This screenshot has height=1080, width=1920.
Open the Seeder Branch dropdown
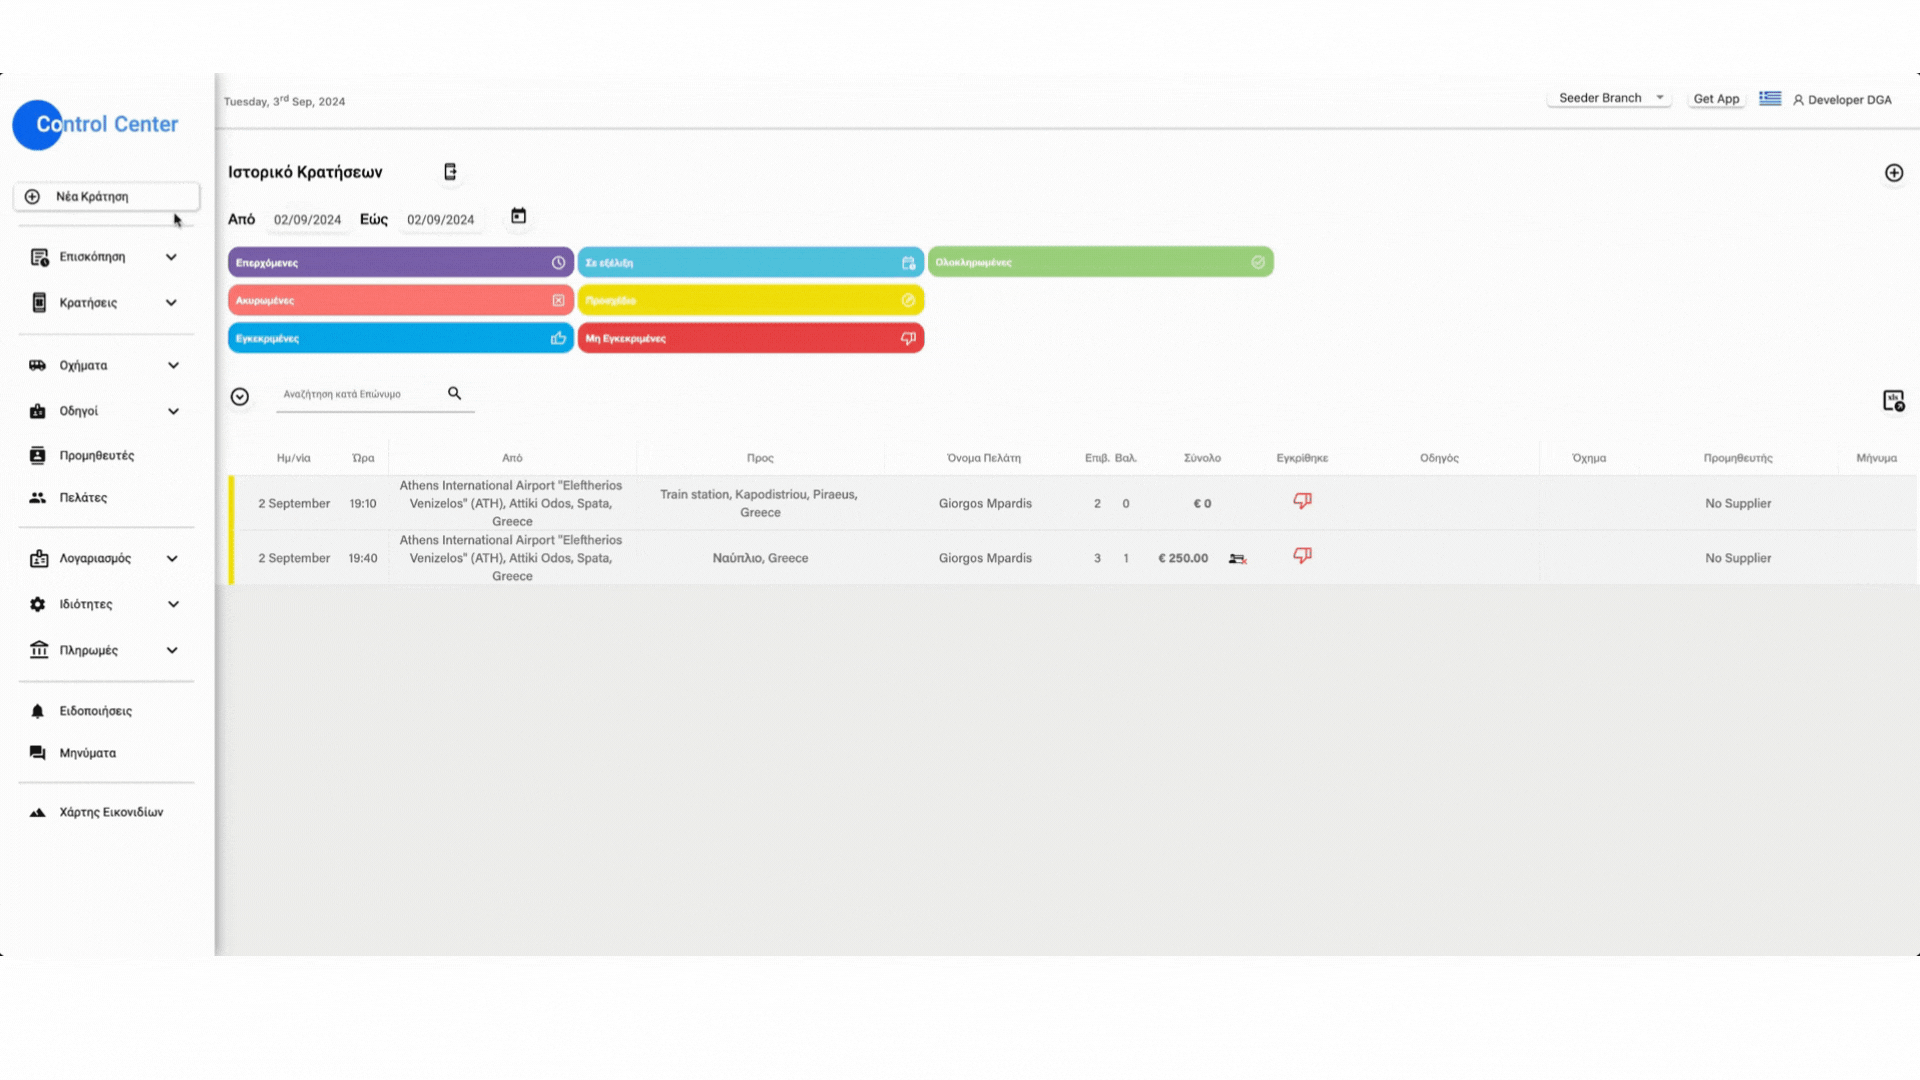click(1610, 98)
